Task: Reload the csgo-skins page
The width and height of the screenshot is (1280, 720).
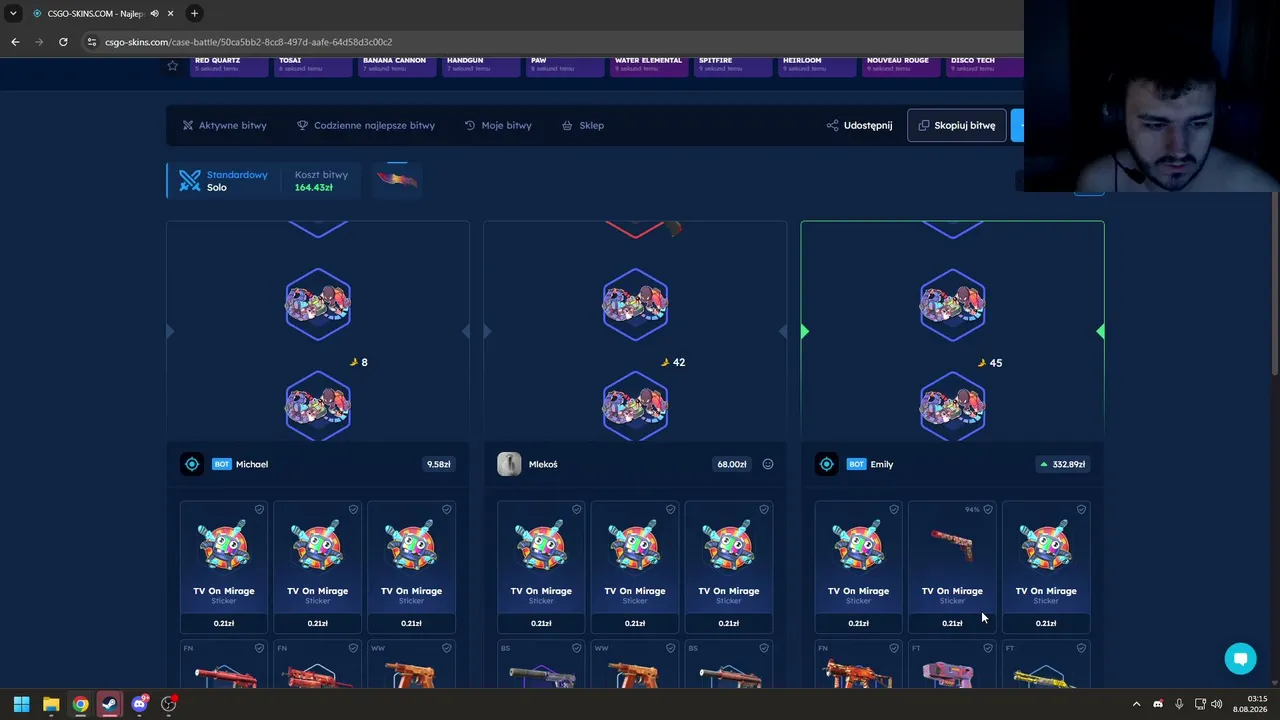Action: (x=63, y=42)
